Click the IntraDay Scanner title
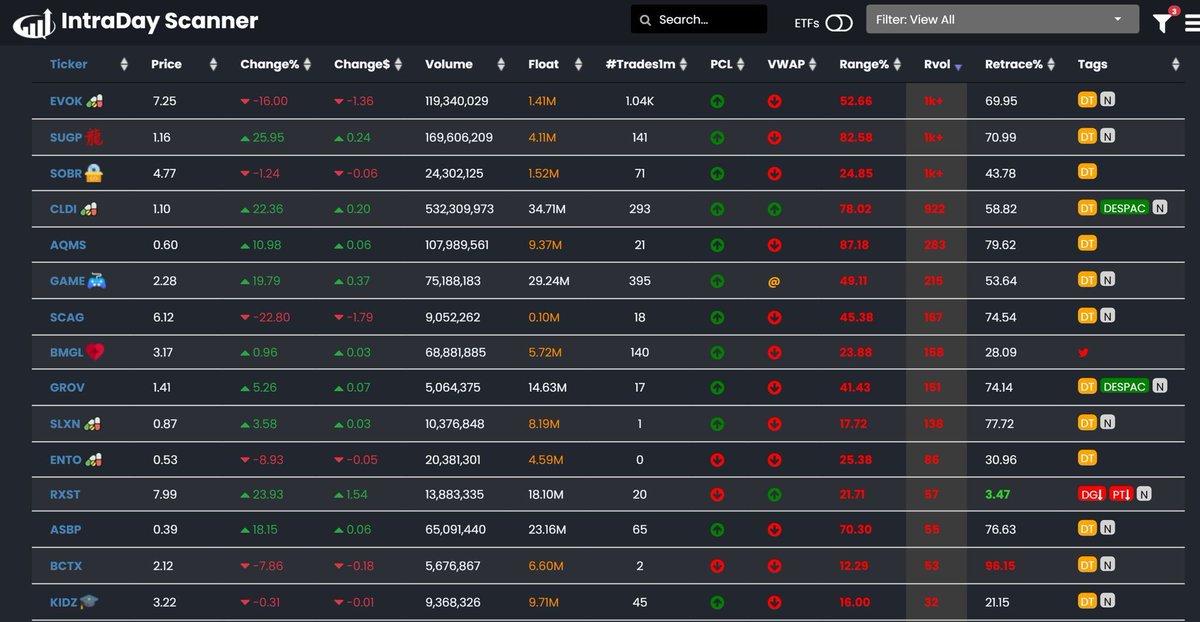Viewport: 1200px width, 622px height. tap(160, 20)
